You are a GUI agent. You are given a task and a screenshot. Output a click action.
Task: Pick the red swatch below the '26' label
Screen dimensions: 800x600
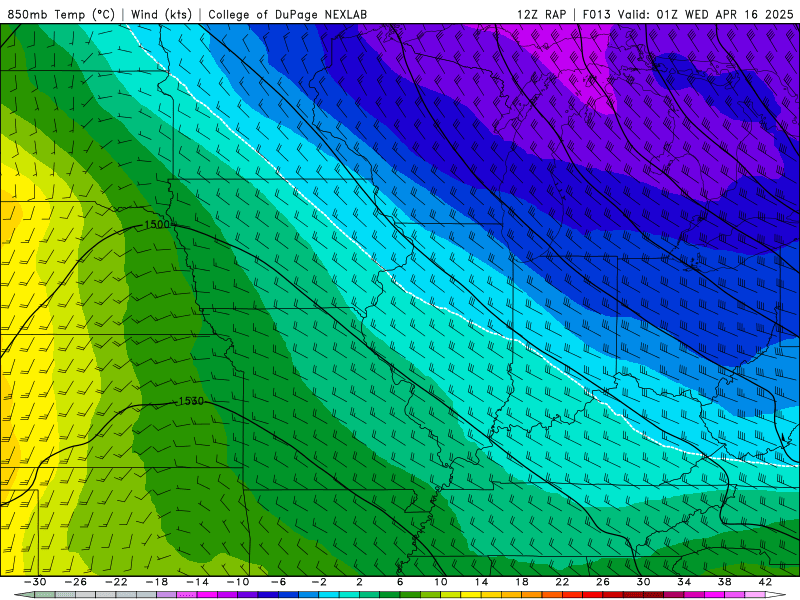(x=592, y=595)
